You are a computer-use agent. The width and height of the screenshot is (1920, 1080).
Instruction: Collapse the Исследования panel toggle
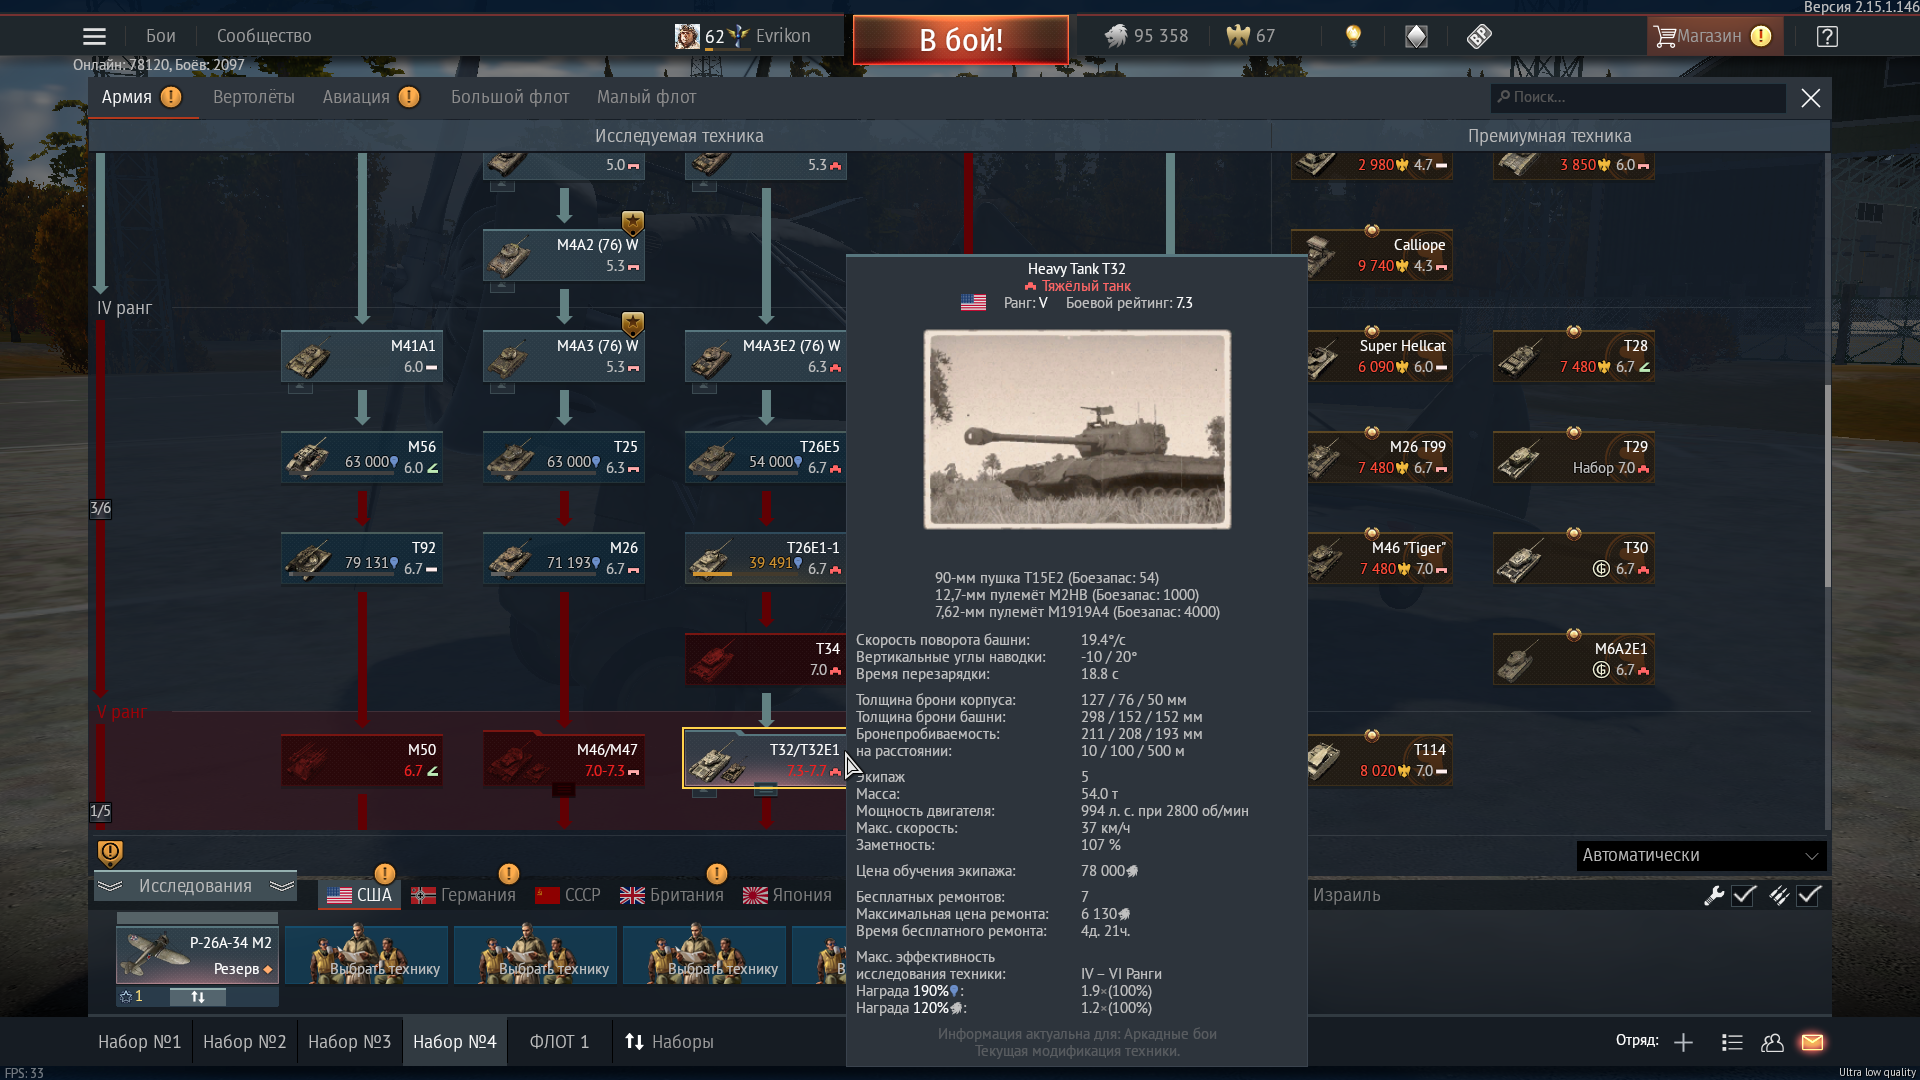tap(196, 886)
